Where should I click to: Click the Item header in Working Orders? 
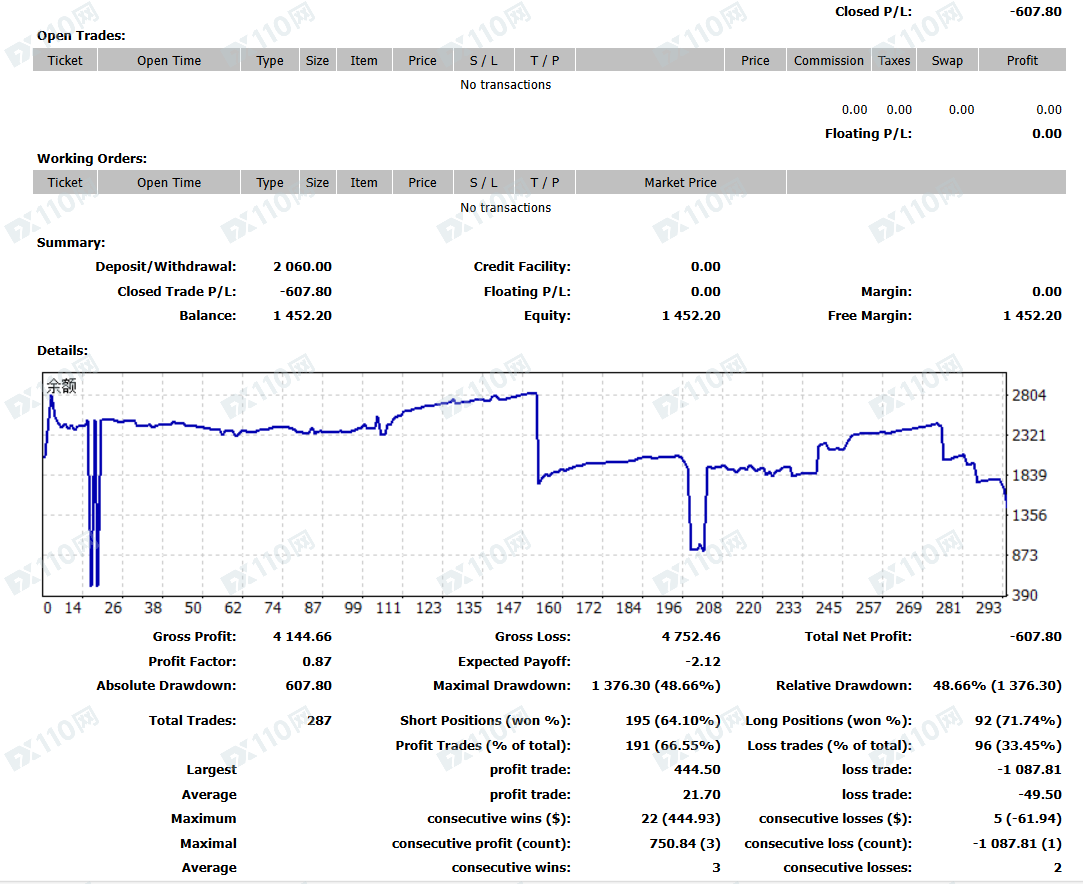(x=363, y=182)
